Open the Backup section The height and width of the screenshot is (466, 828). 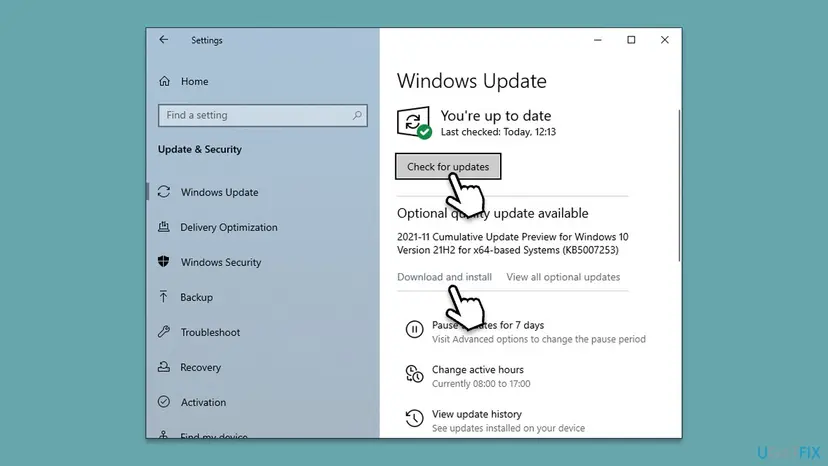196,297
